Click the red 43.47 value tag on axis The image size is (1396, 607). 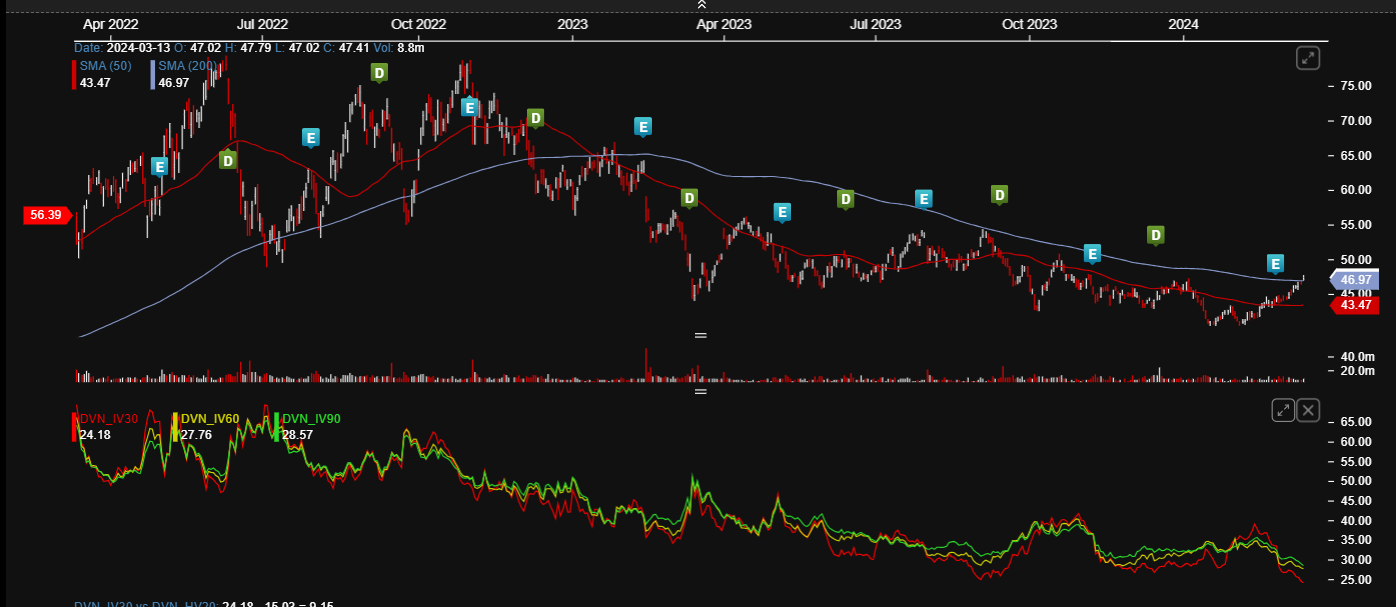tap(1354, 305)
